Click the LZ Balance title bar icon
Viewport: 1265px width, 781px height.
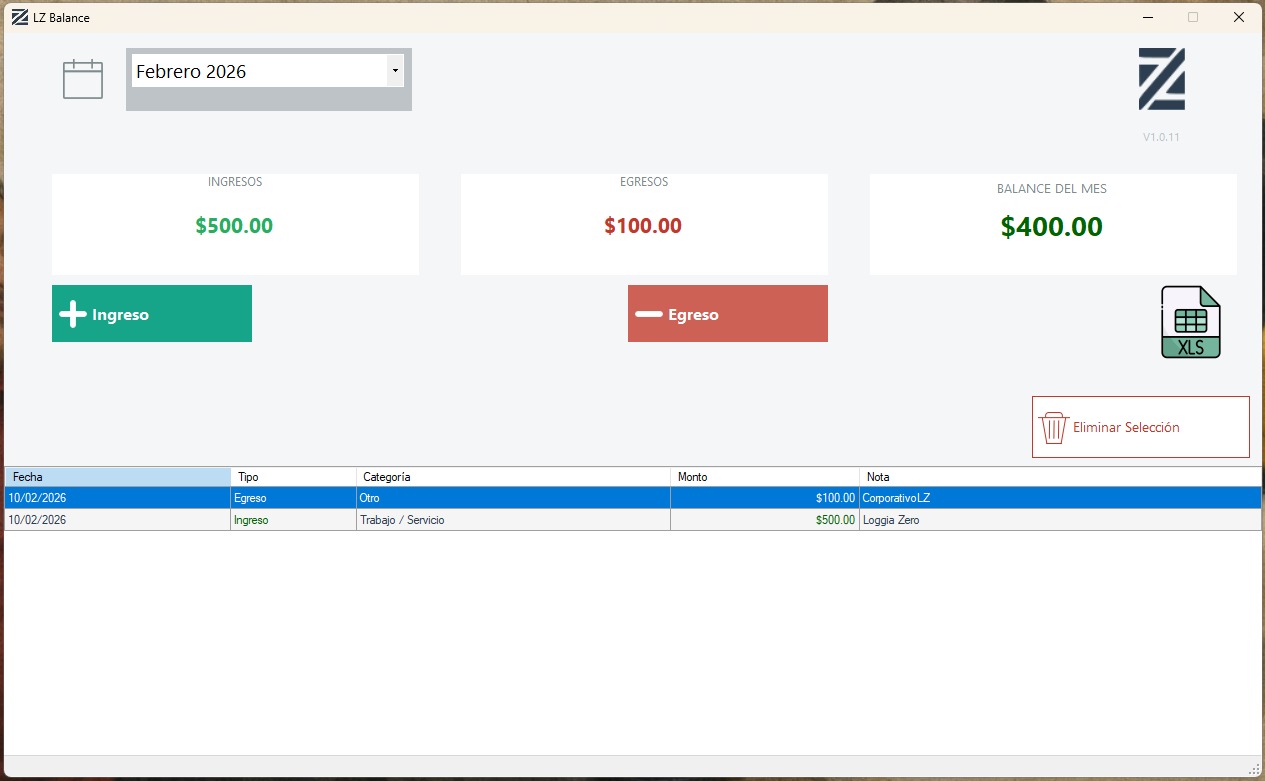[19, 17]
